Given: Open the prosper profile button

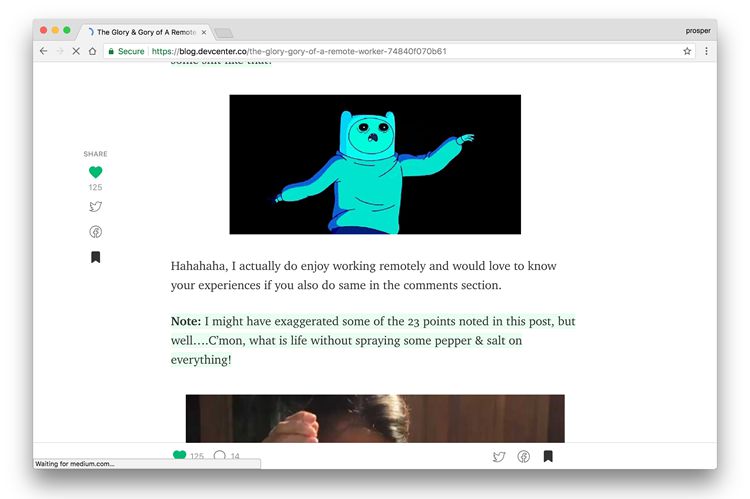Looking at the screenshot, I should point(697,30).
